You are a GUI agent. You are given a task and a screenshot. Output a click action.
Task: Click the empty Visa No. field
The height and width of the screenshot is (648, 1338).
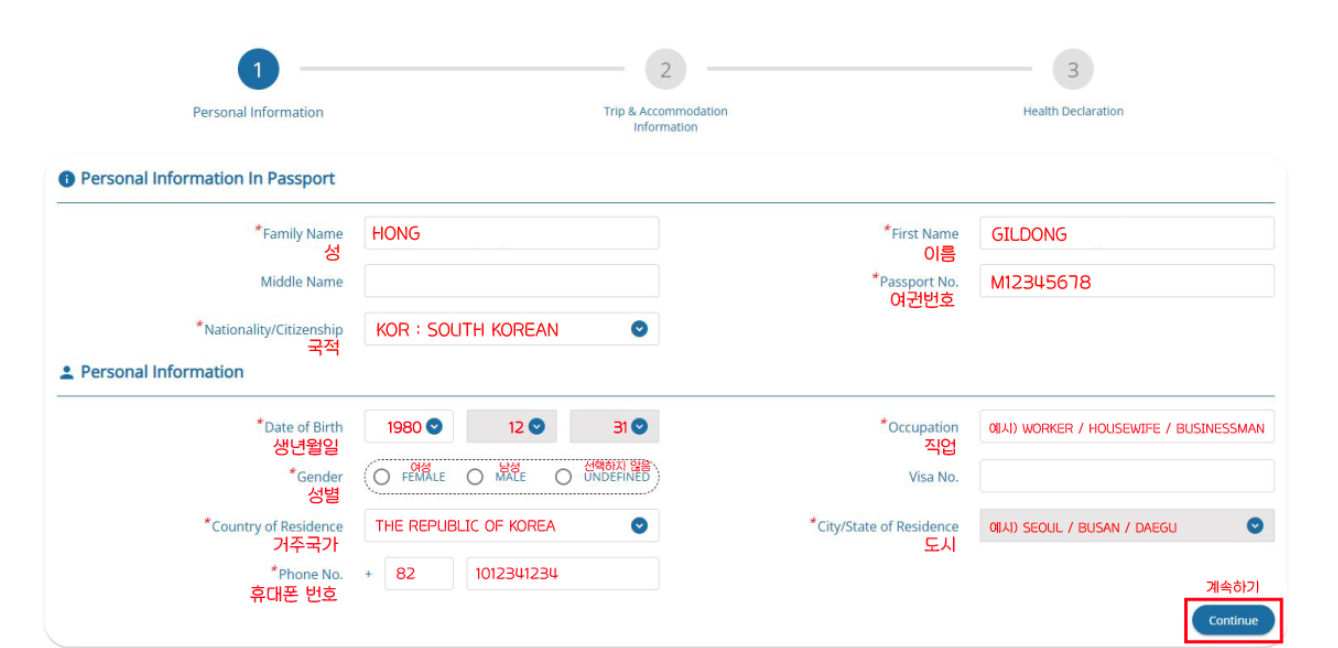tap(1127, 476)
